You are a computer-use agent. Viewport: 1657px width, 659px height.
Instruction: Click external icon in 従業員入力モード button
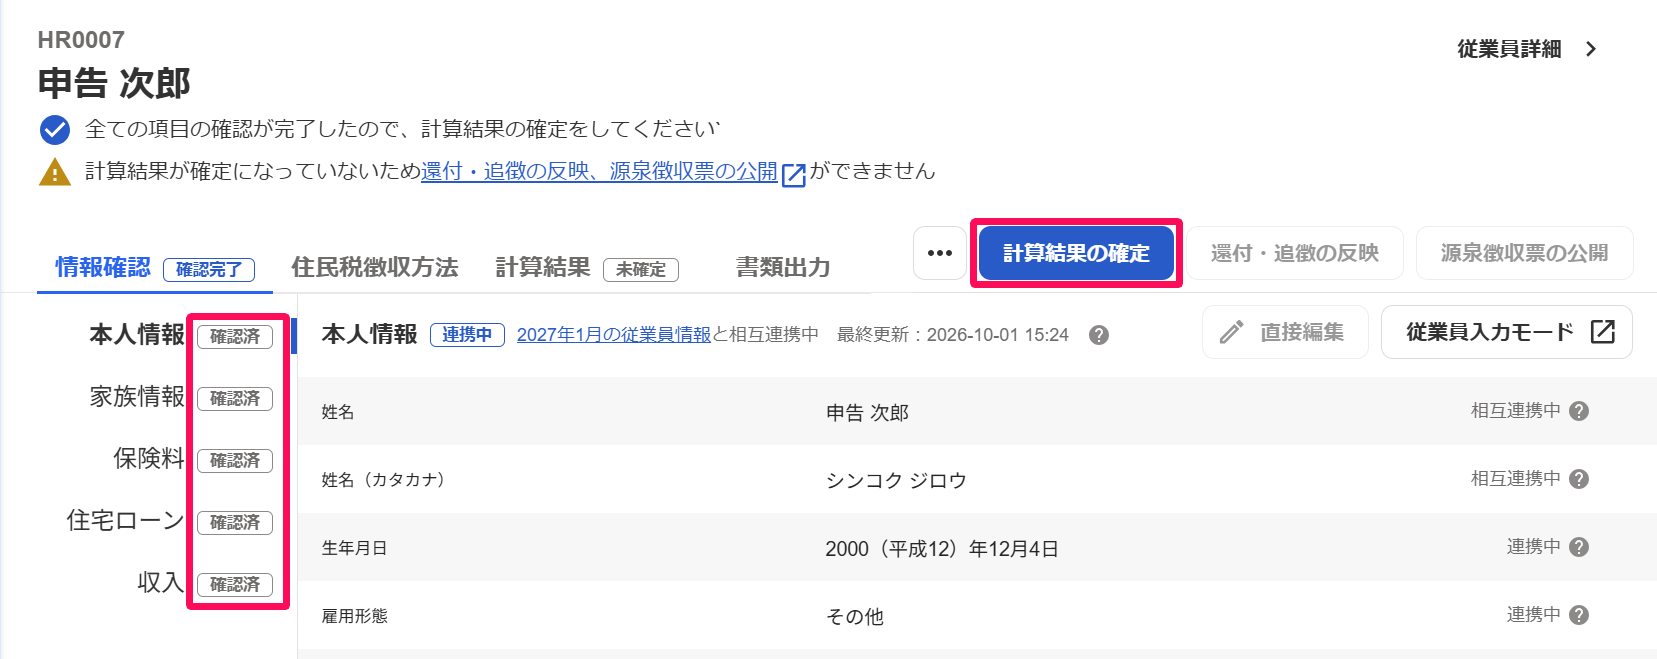(x=1602, y=332)
